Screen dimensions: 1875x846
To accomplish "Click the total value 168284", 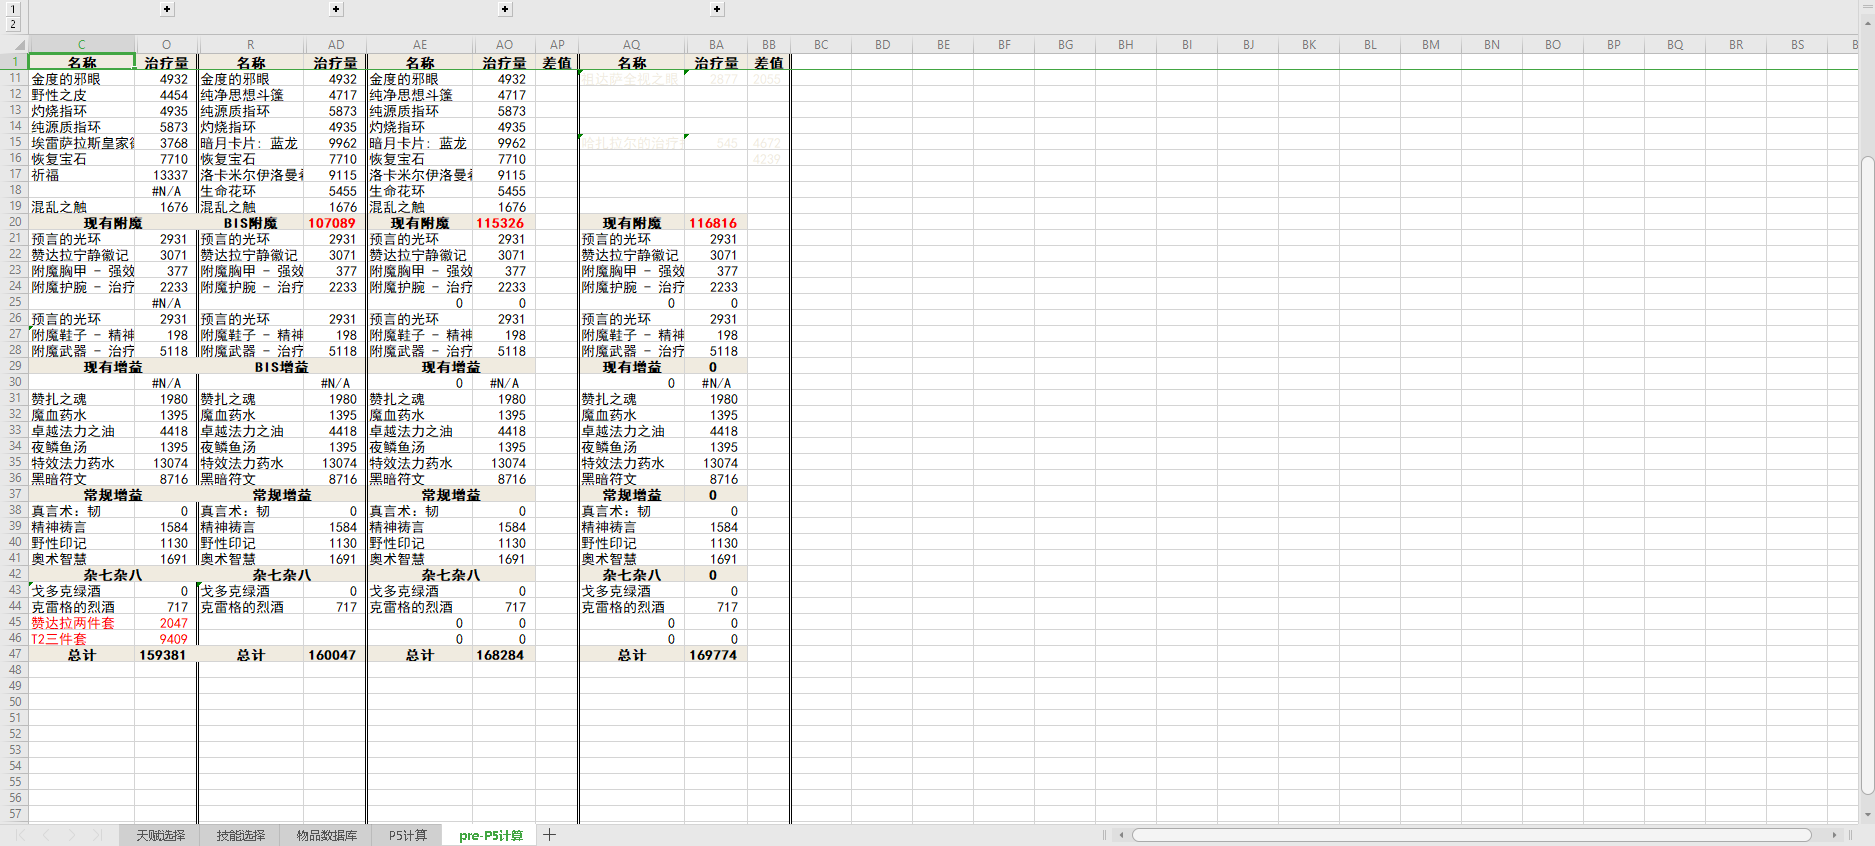I will (x=504, y=655).
